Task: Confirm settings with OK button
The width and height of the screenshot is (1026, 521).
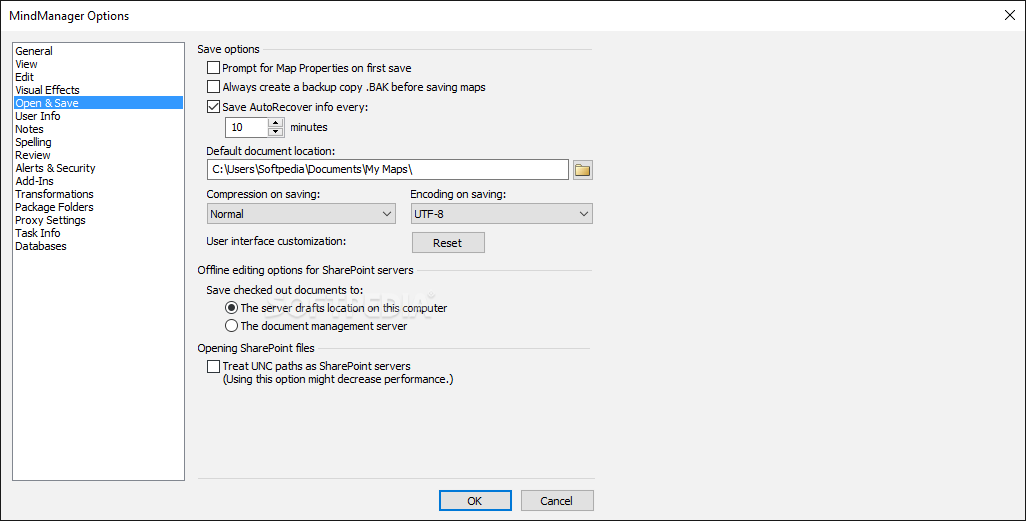Action: pyautogui.click(x=475, y=501)
